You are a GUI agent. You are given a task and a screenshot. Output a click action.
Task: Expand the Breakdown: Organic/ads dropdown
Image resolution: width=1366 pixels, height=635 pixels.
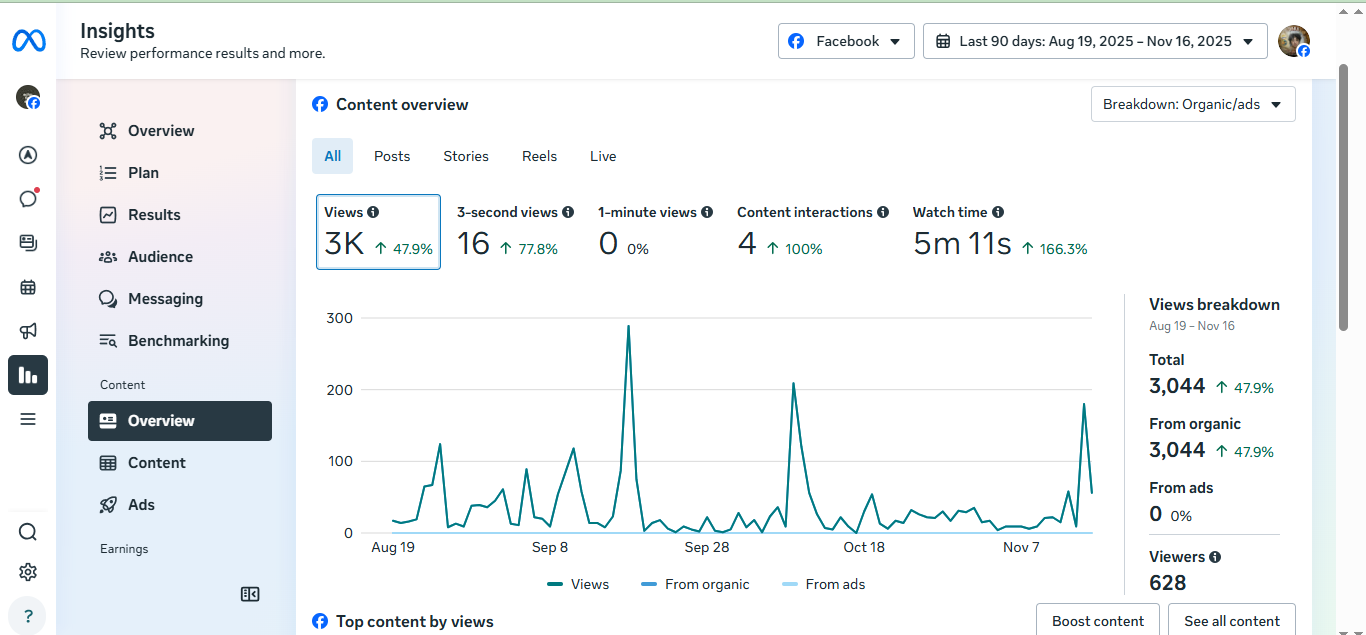point(1192,104)
